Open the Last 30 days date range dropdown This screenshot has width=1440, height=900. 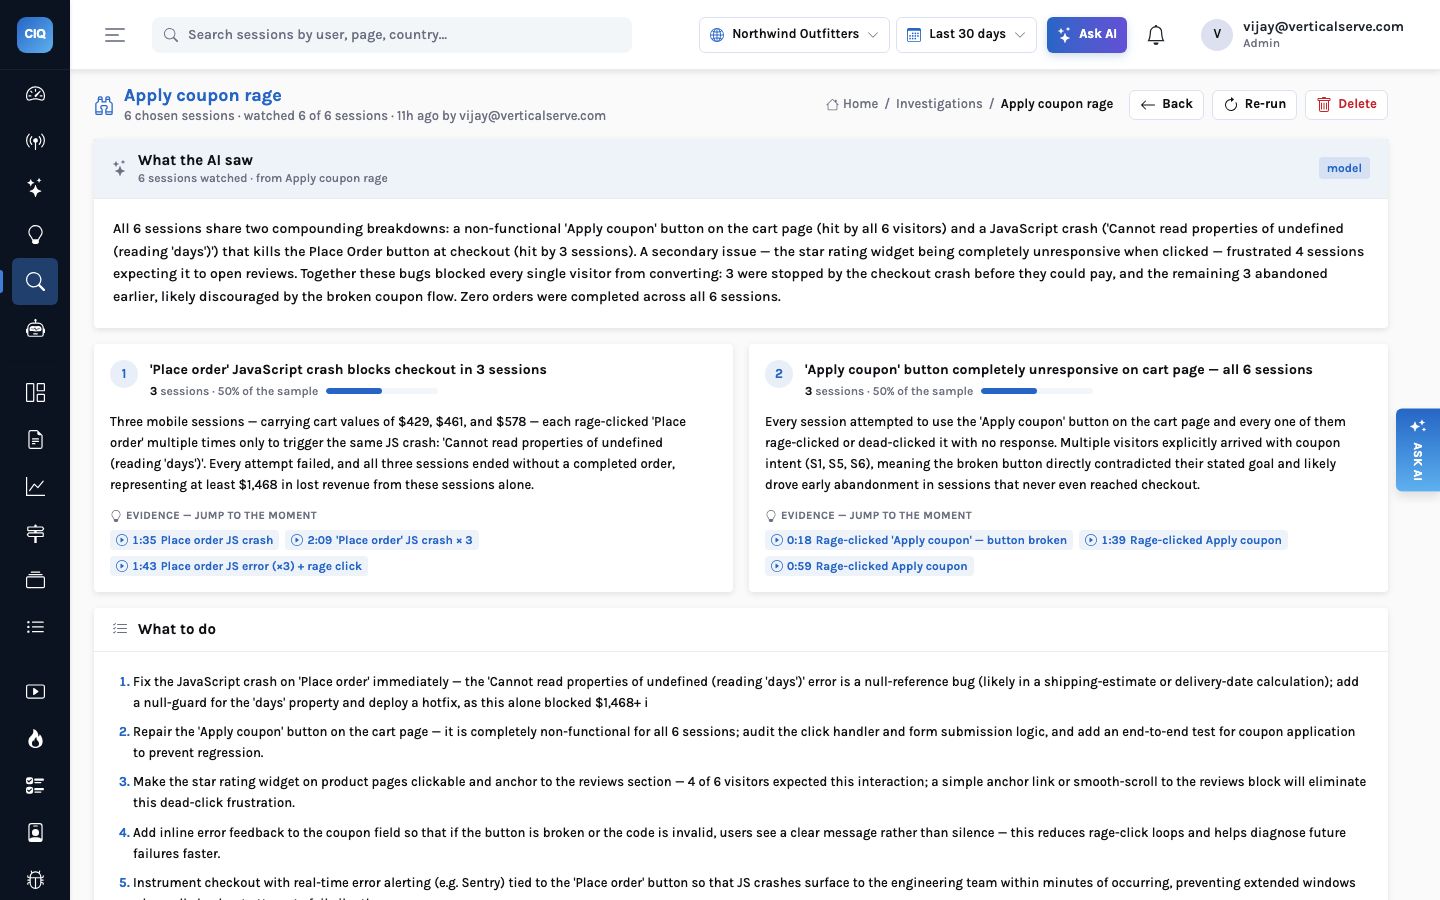(966, 34)
